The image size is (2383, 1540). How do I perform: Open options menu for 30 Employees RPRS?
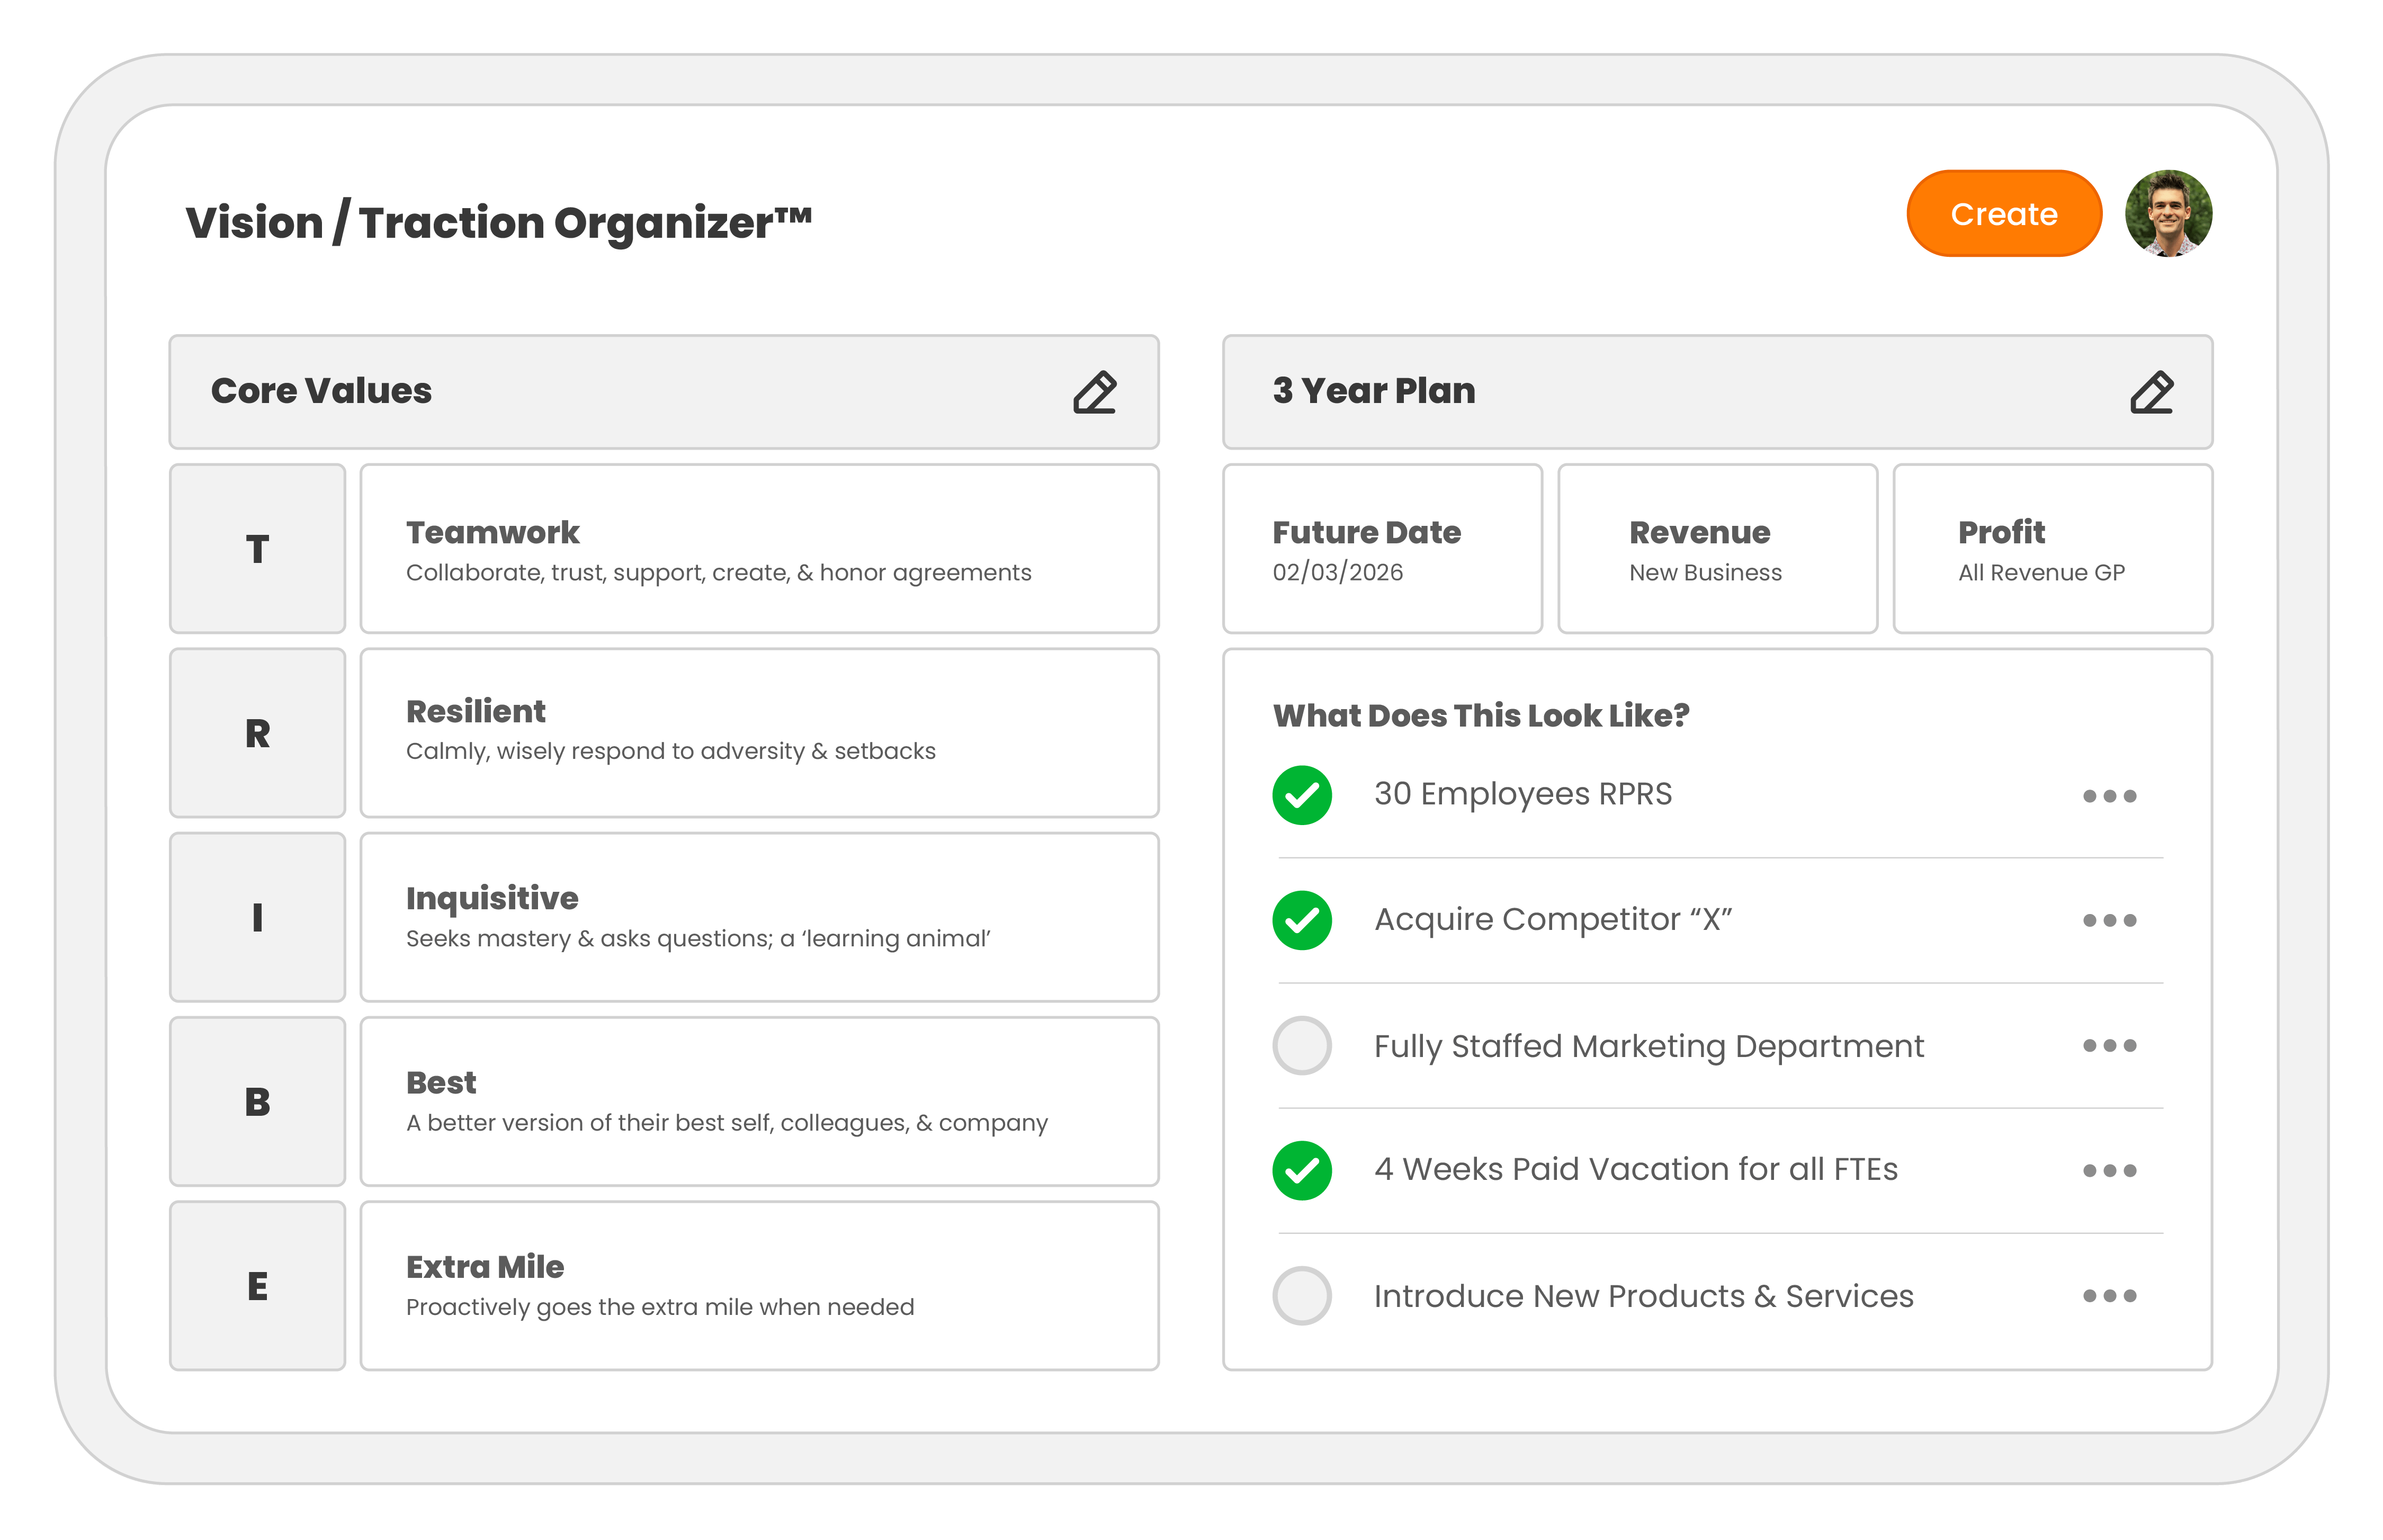[2110, 795]
